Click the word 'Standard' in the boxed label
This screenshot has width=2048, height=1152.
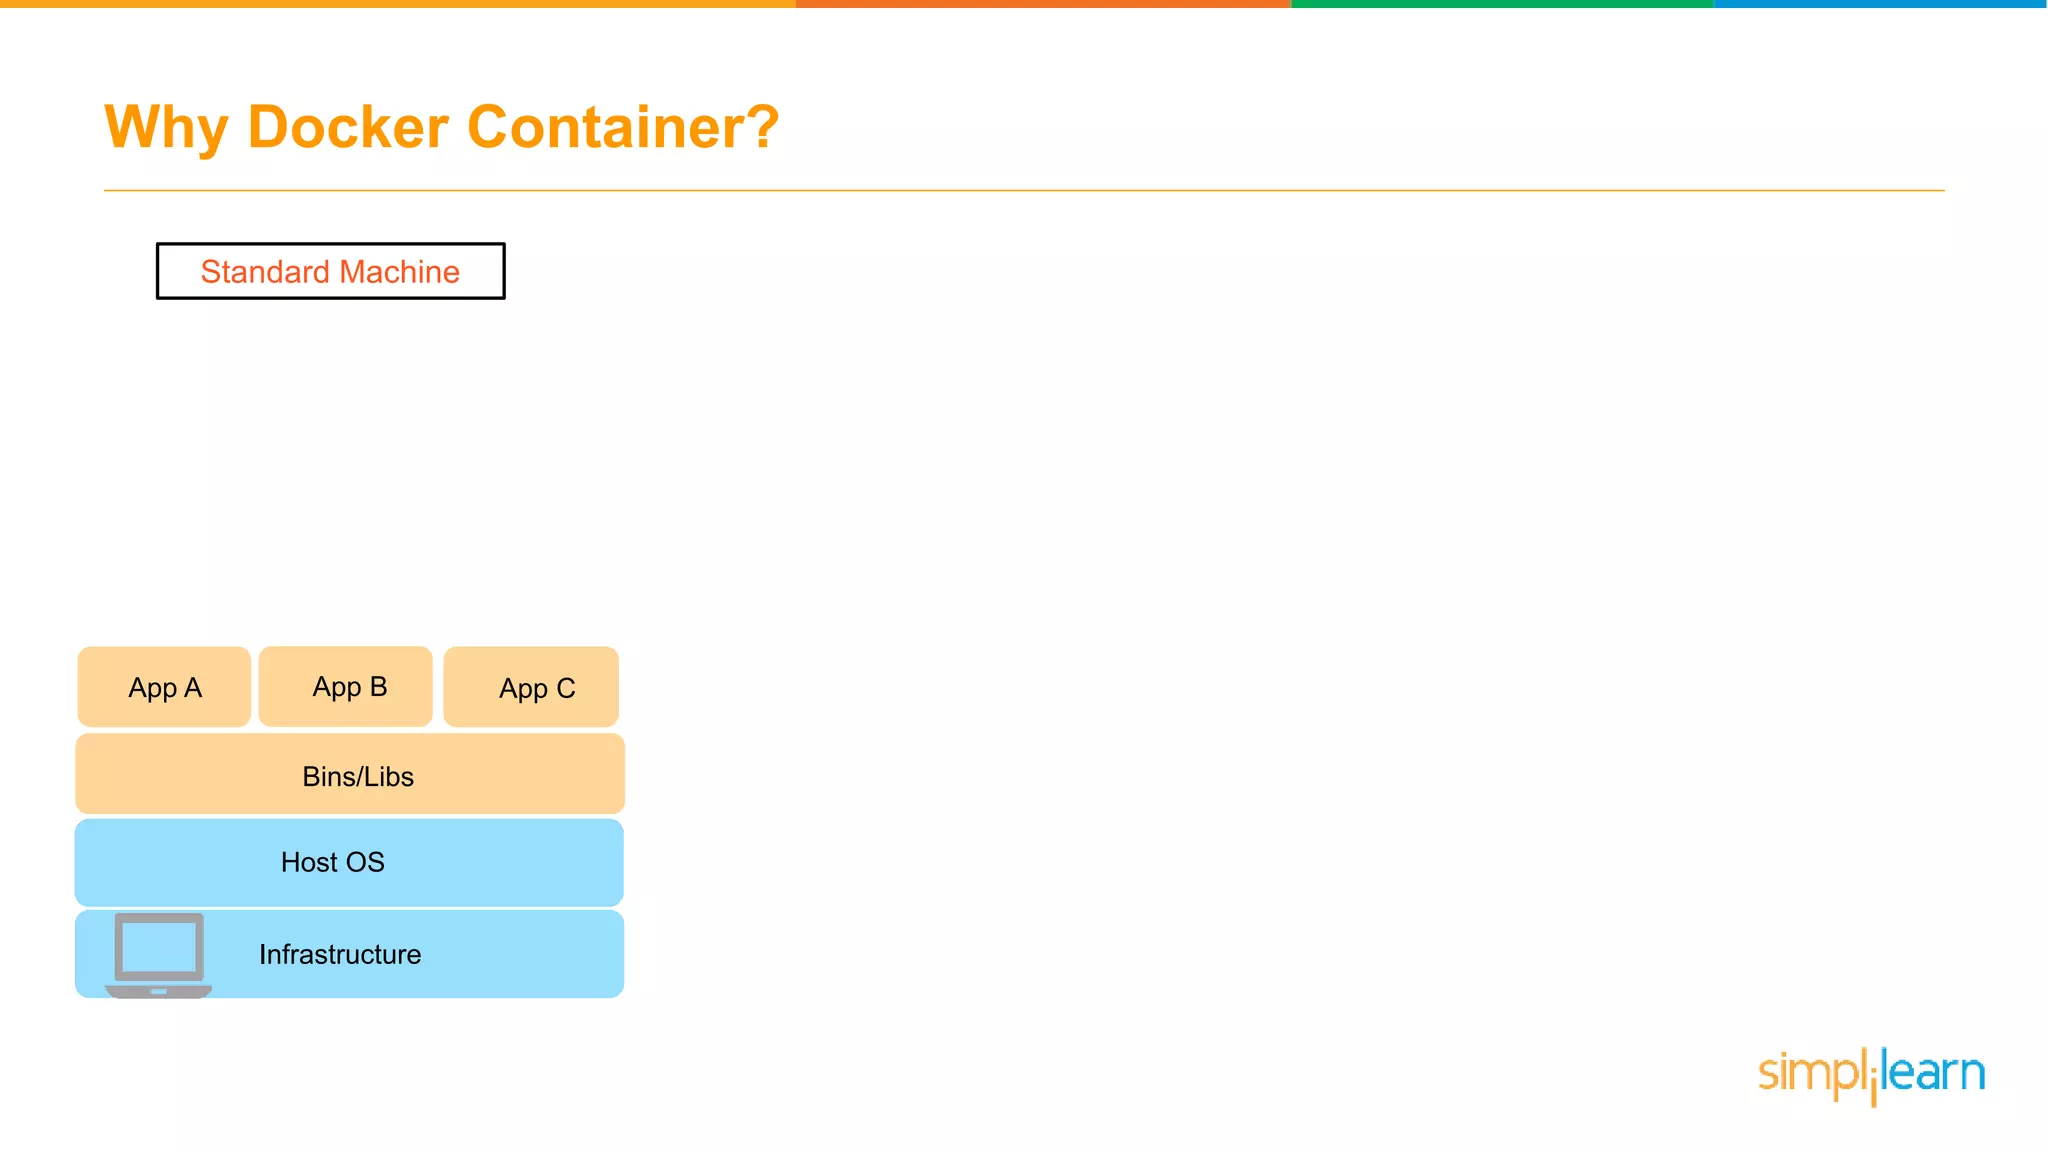coord(265,272)
